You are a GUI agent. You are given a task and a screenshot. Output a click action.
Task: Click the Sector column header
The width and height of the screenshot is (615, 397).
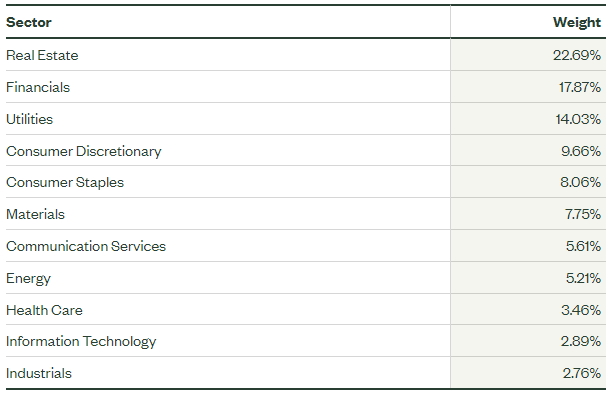tap(29, 22)
